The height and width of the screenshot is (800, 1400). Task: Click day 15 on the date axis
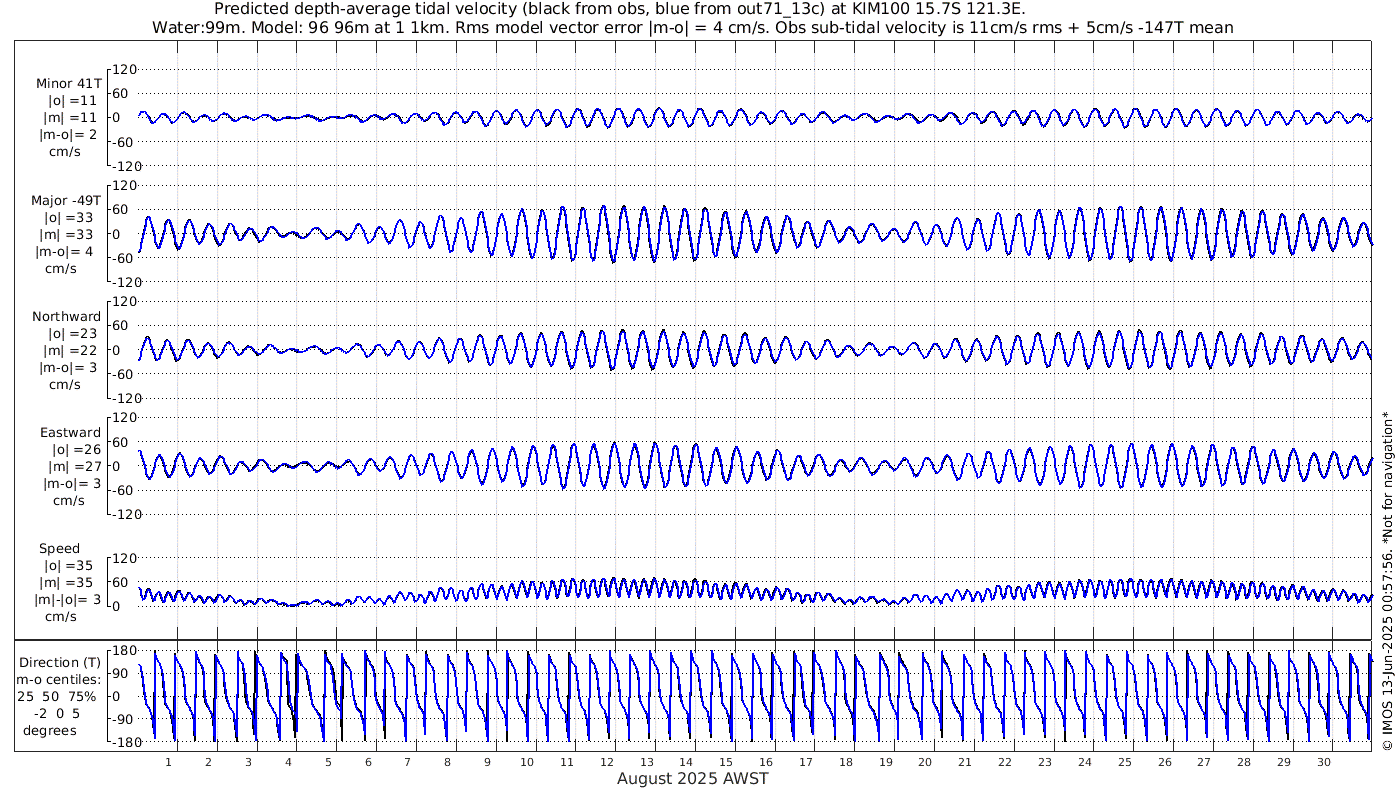click(727, 762)
